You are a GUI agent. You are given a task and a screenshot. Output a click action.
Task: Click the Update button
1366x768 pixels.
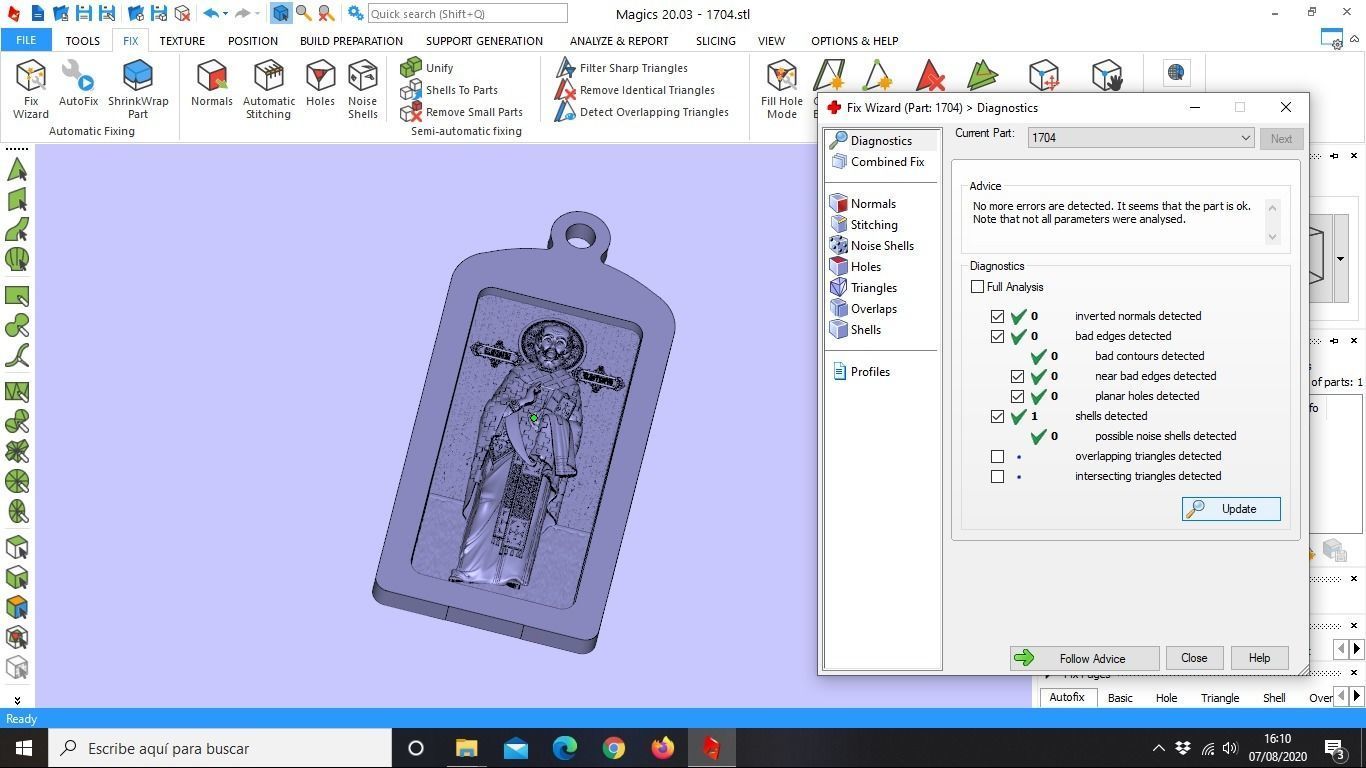(1231, 509)
